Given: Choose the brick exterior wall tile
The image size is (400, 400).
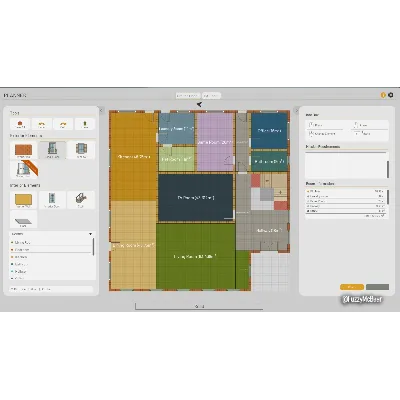Looking at the screenshot, I should pos(23,150).
